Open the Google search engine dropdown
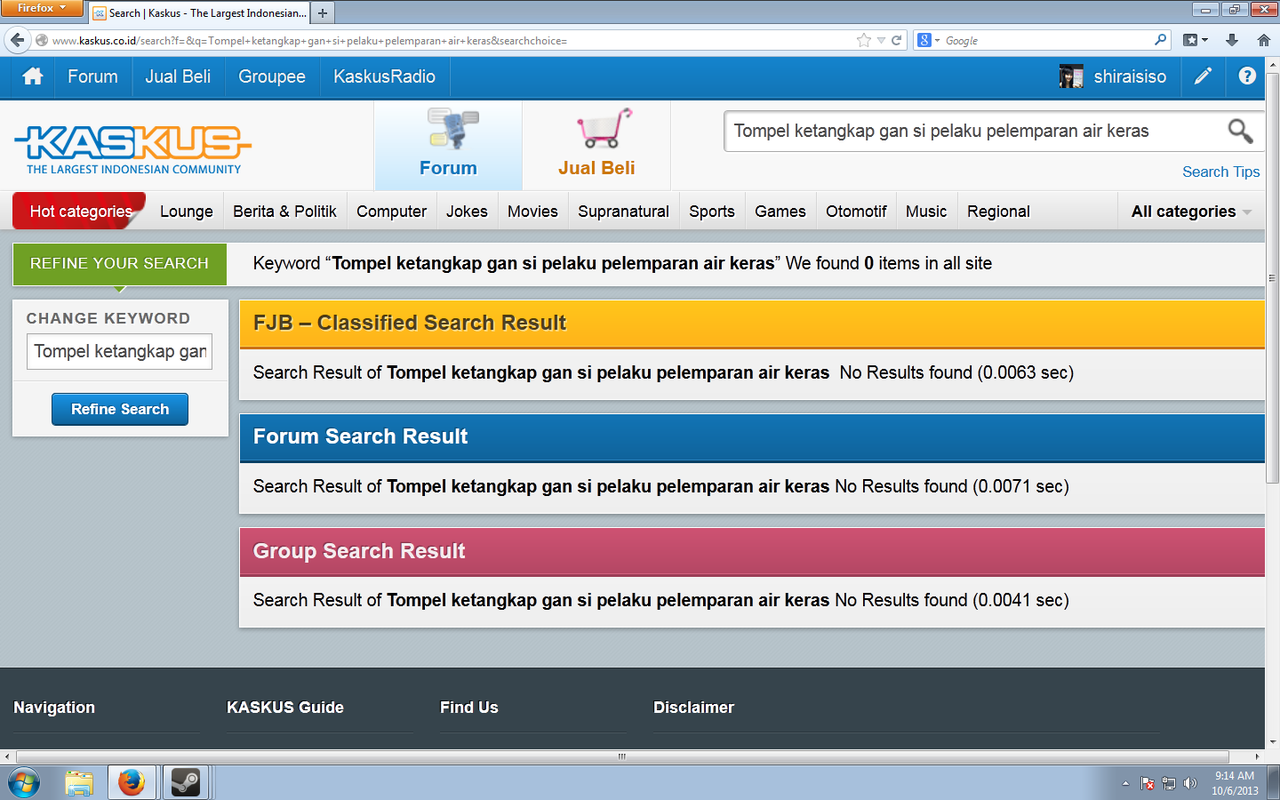 tap(928, 40)
